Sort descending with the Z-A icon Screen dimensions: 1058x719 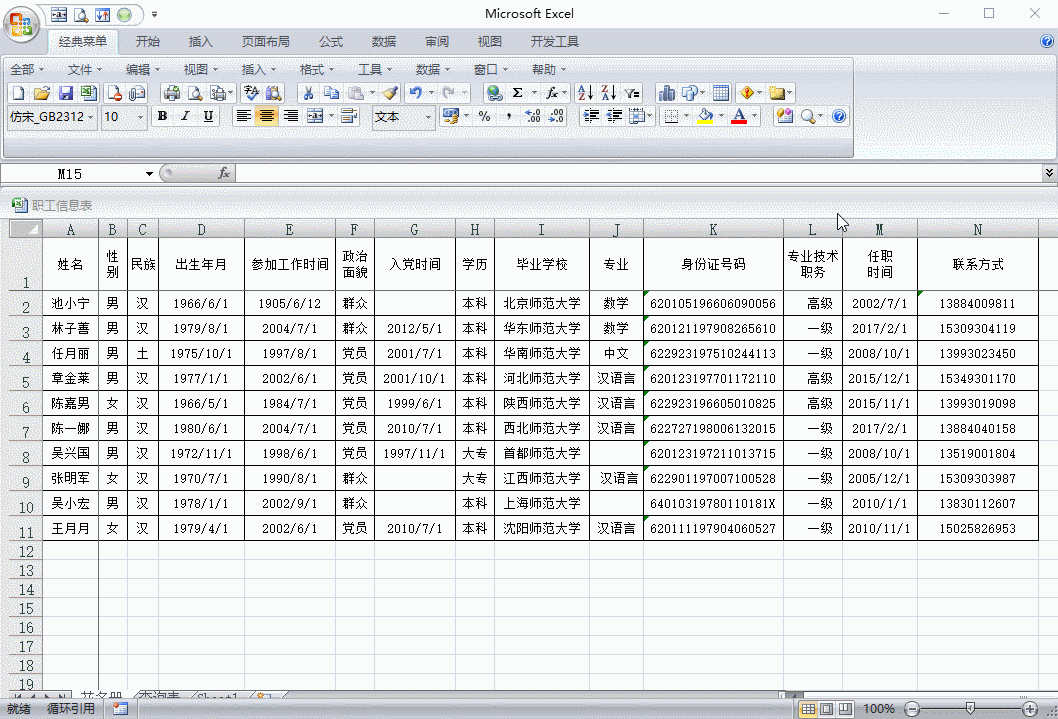609,93
